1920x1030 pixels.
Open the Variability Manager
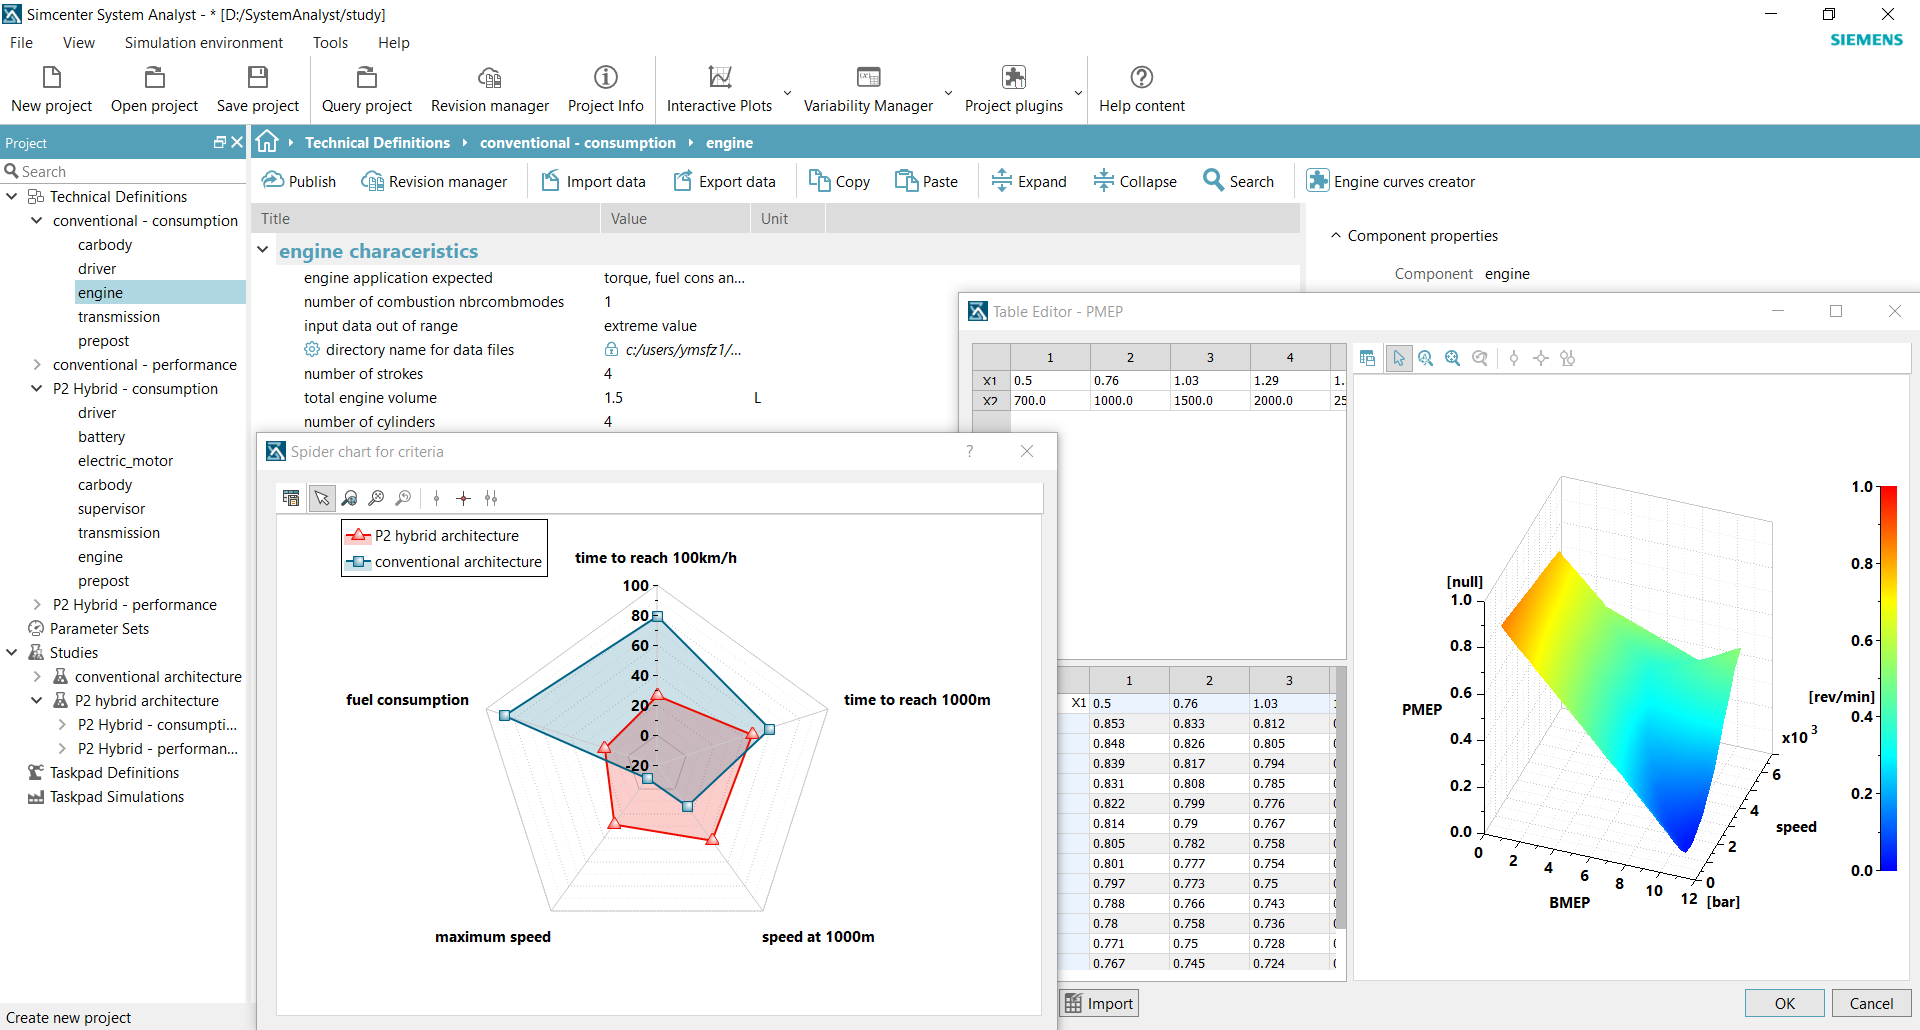pyautogui.click(x=866, y=89)
